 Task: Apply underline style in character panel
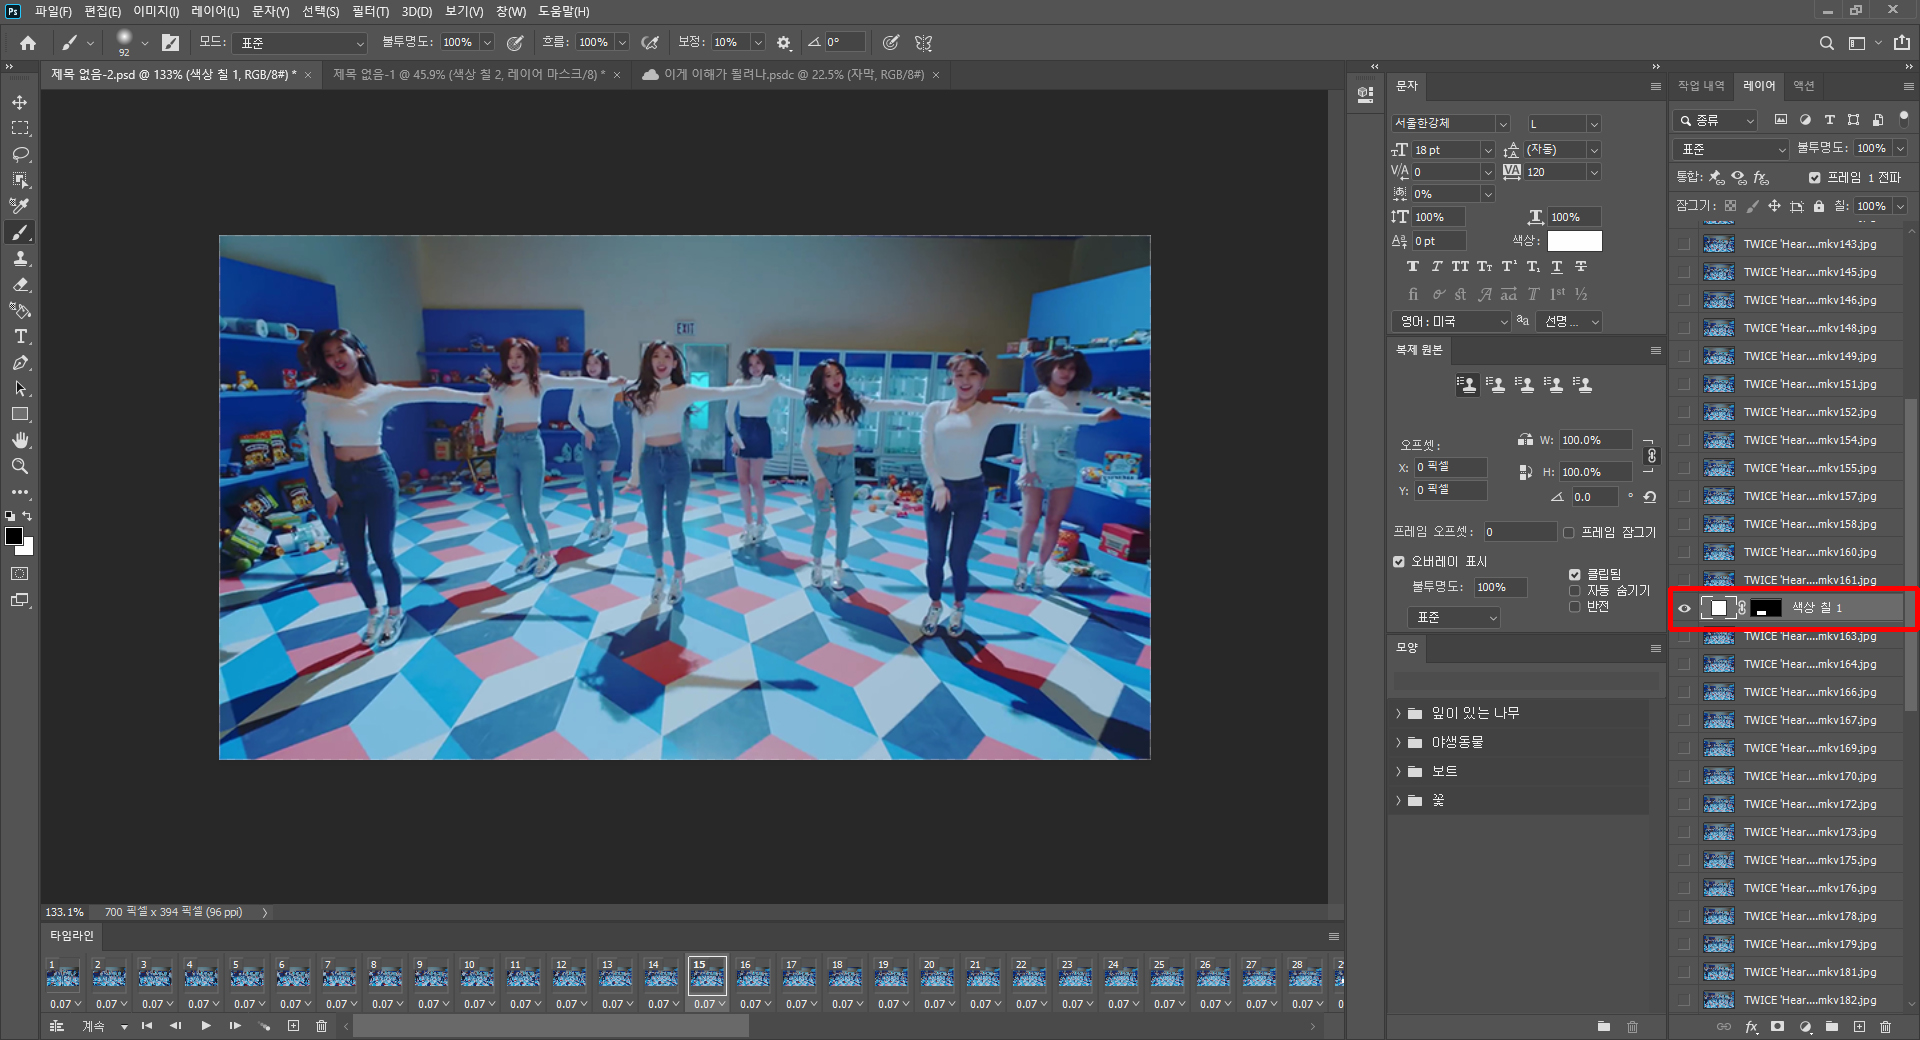1556,267
